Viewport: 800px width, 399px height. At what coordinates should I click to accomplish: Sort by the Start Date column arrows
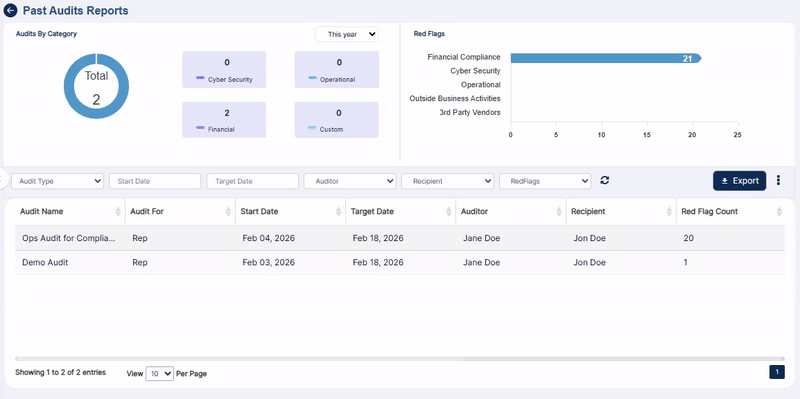point(338,212)
